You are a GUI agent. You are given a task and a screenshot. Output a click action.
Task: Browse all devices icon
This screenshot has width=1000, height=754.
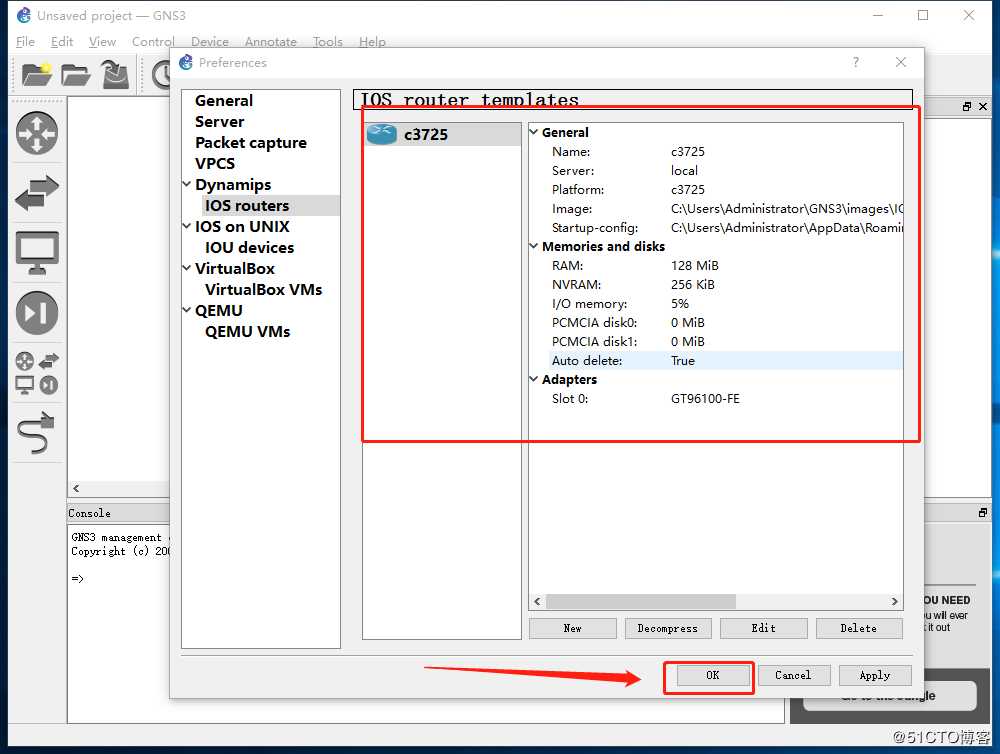37,373
